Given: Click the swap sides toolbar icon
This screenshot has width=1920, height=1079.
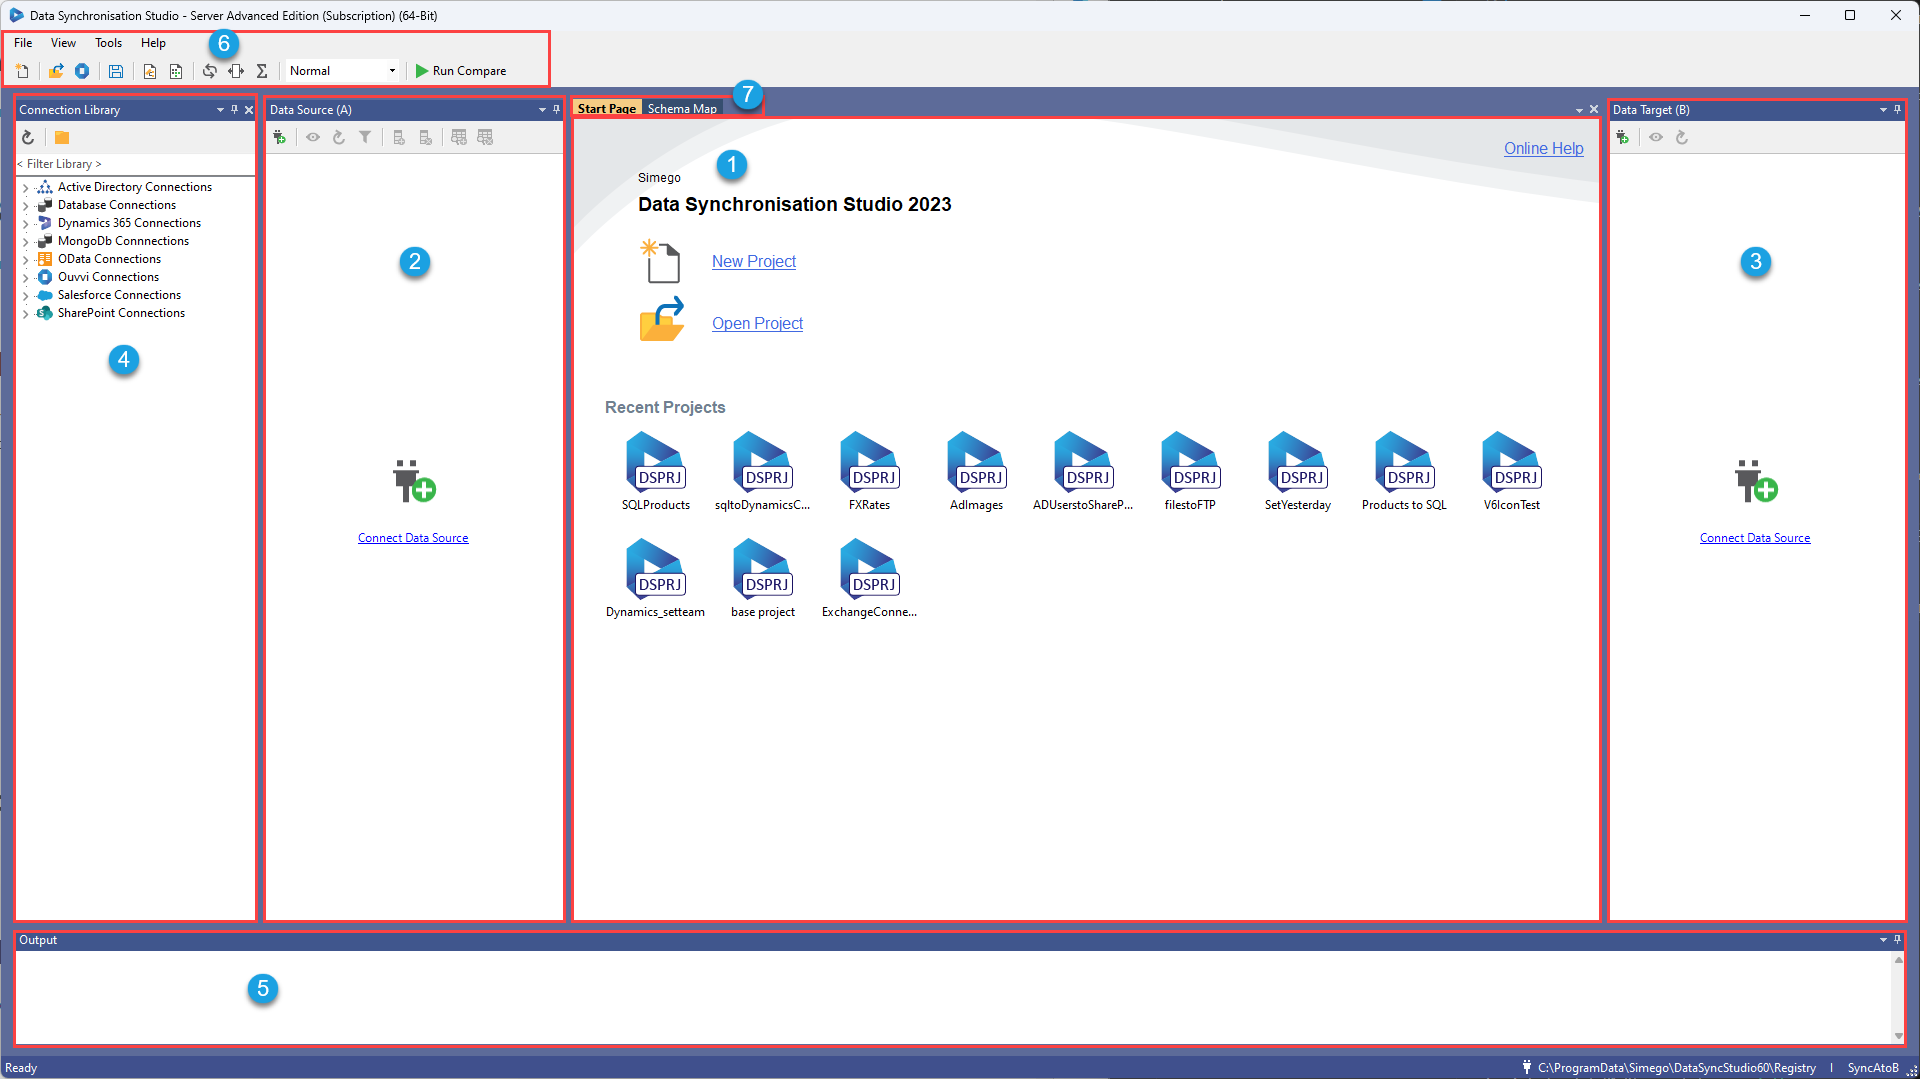Looking at the screenshot, I should (236, 71).
